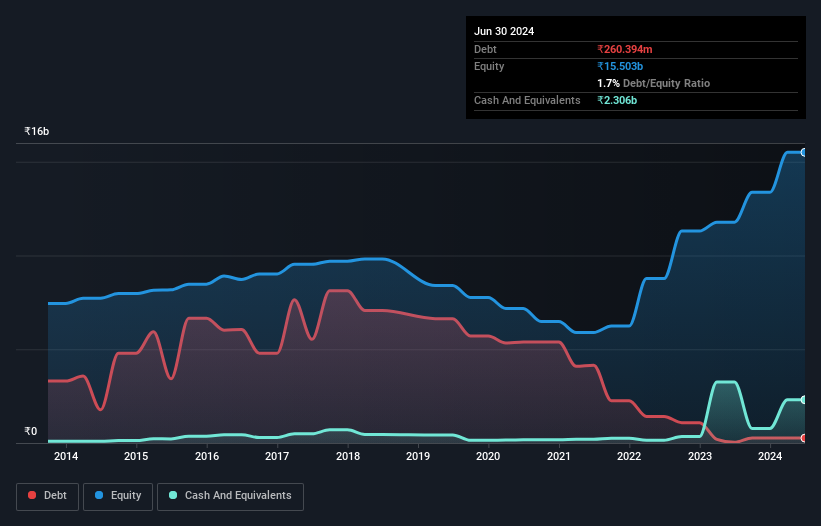Viewport: 821px width, 526px height.
Task: Click the red Debt endpoint marker
Action: coord(804,438)
